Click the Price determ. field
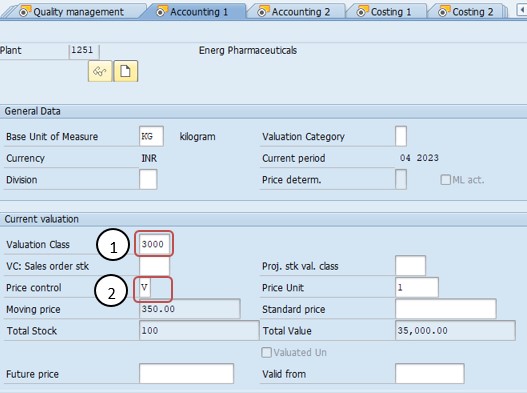This screenshot has height=393, width=527. pyautogui.click(x=401, y=180)
